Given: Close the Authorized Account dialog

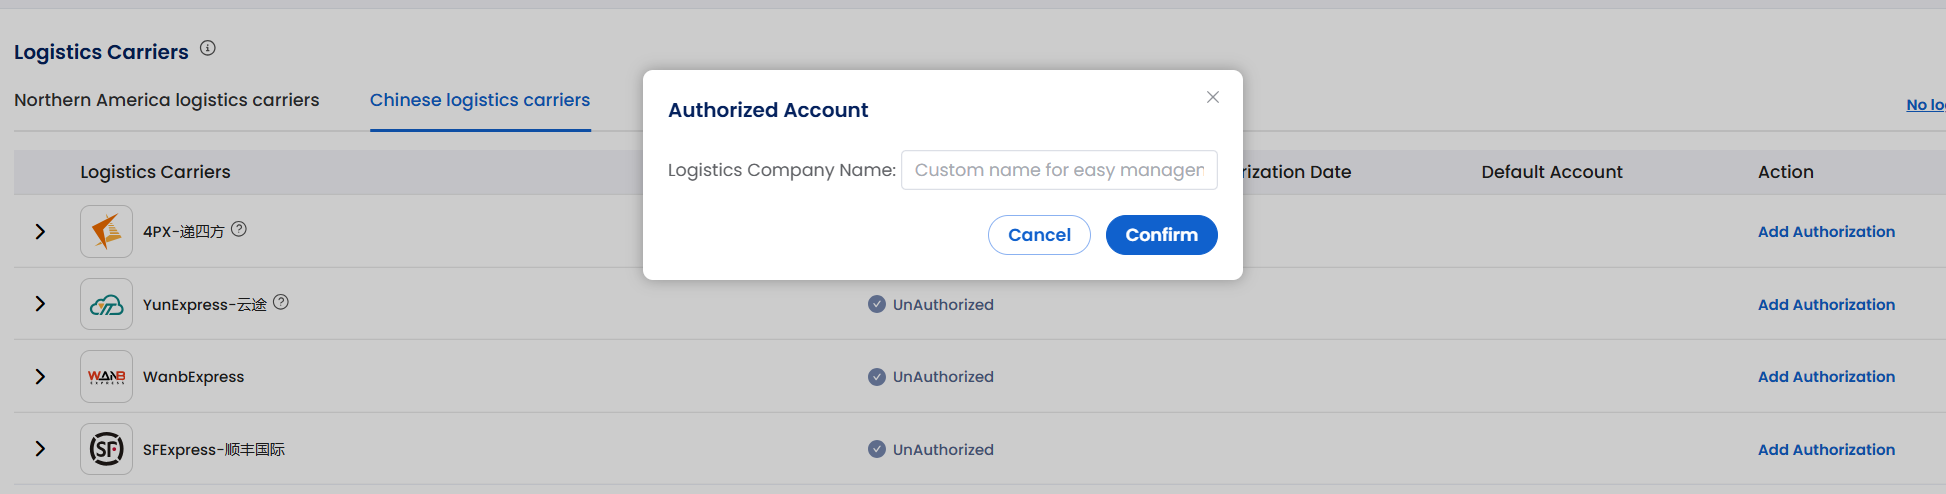Looking at the screenshot, I should pos(1212,97).
